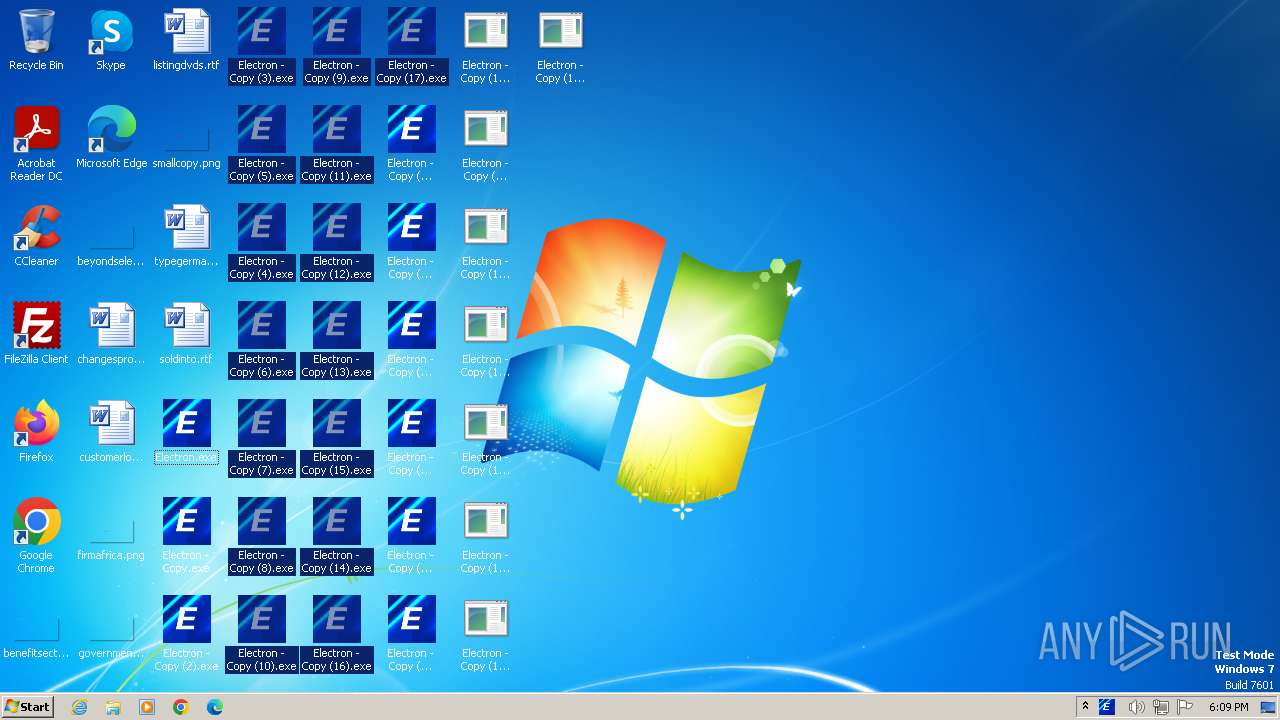The width and height of the screenshot is (1280, 720).
Task: Launch Windows Media Player from the taskbar
Action: coord(147,707)
